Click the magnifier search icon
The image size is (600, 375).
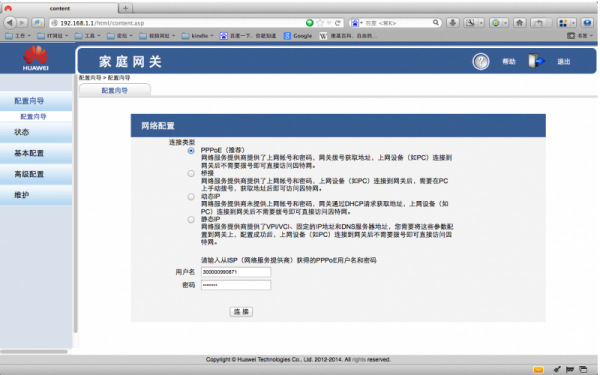[435, 23]
